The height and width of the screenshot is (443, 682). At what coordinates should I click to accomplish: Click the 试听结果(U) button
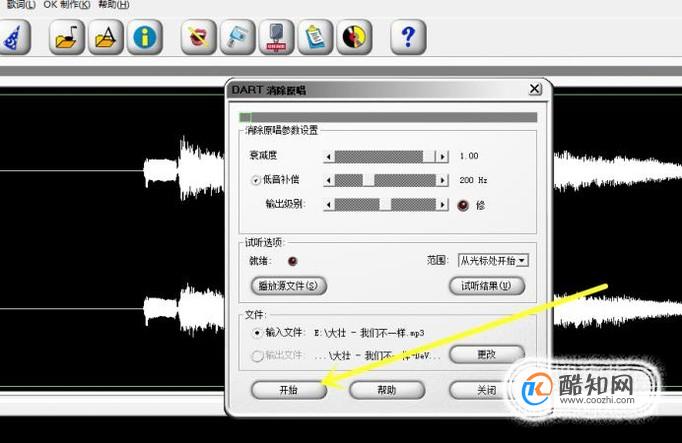487,286
